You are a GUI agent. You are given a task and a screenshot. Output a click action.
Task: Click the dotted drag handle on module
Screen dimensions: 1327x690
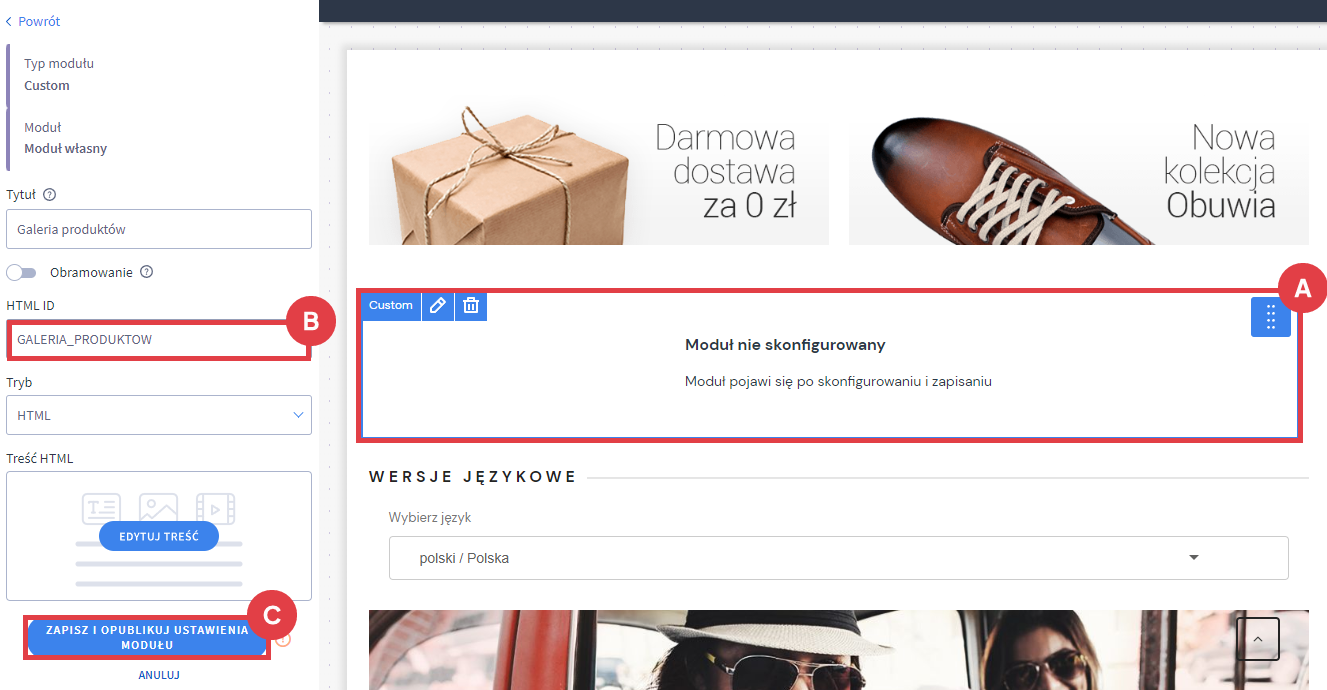point(1270,317)
